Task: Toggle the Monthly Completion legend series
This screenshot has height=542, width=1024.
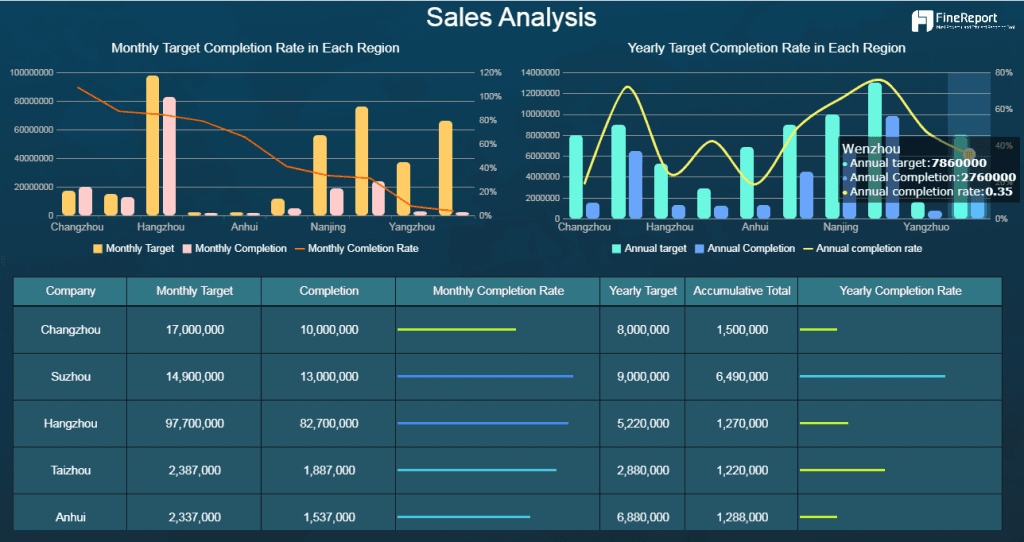Action: [x=234, y=249]
